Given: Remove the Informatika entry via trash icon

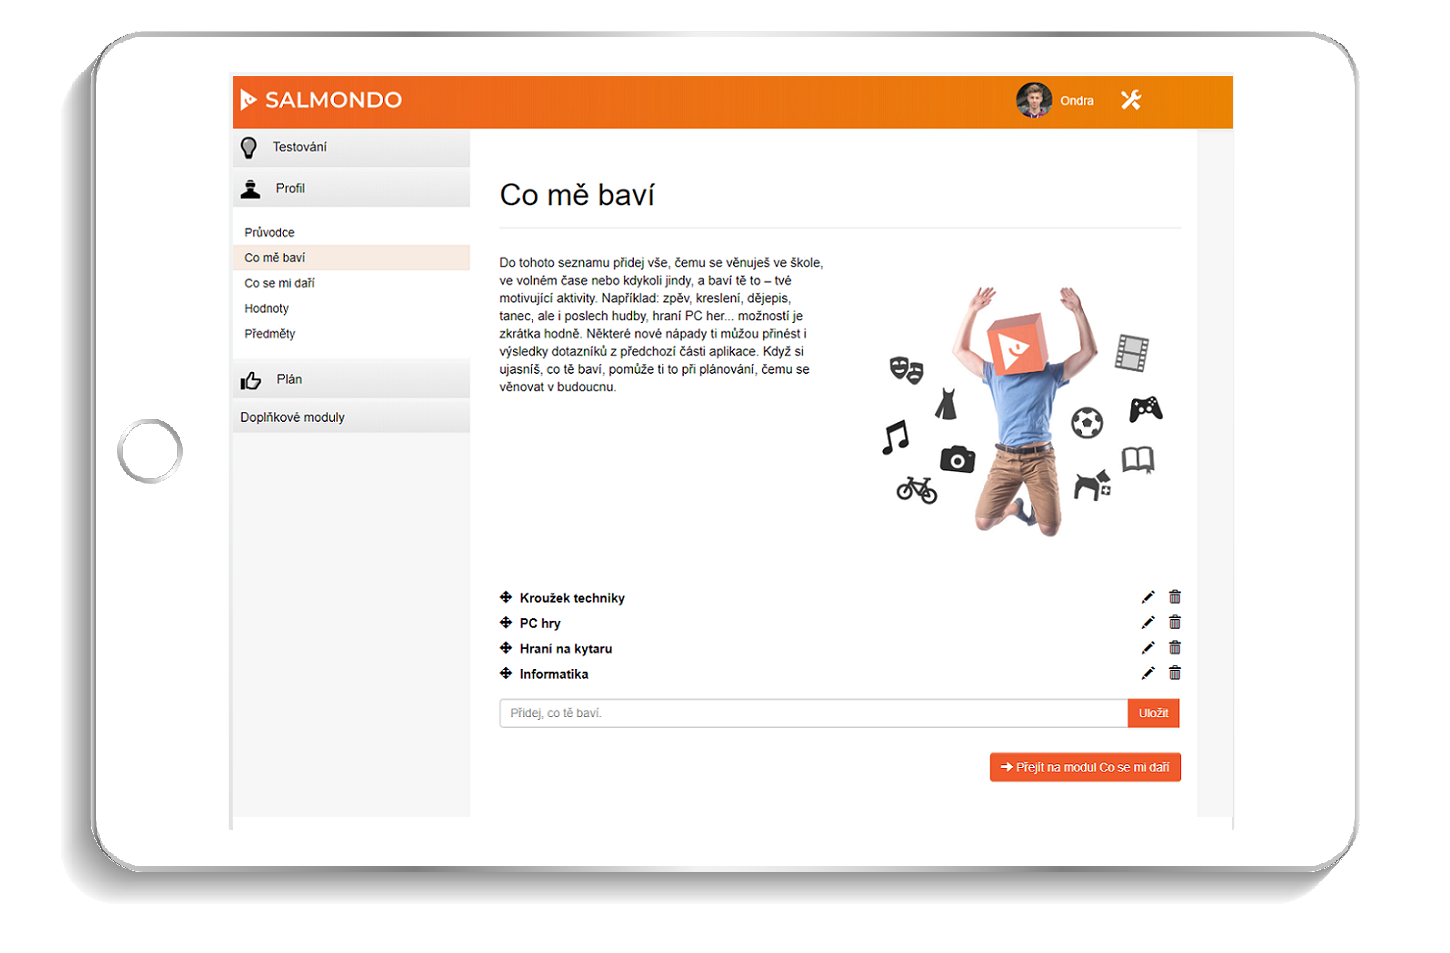Looking at the screenshot, I should click(x=1175, y=673).
